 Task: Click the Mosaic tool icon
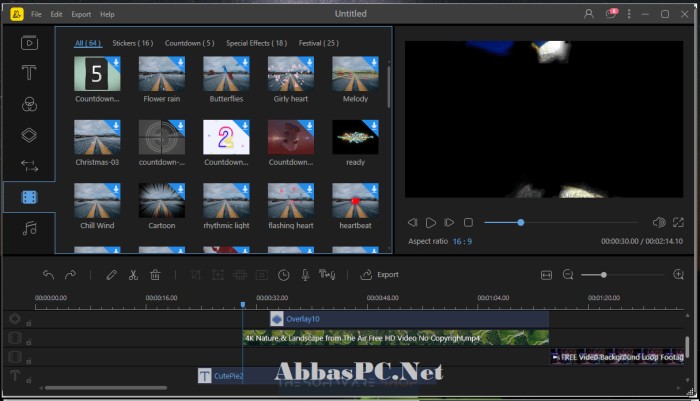240,275
